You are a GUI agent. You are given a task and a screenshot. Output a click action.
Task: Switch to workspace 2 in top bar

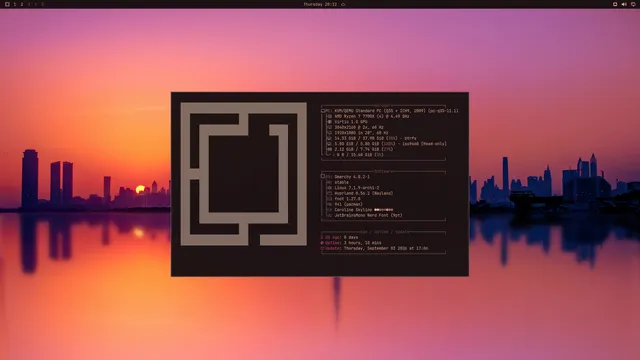click(x=22, y=4)
